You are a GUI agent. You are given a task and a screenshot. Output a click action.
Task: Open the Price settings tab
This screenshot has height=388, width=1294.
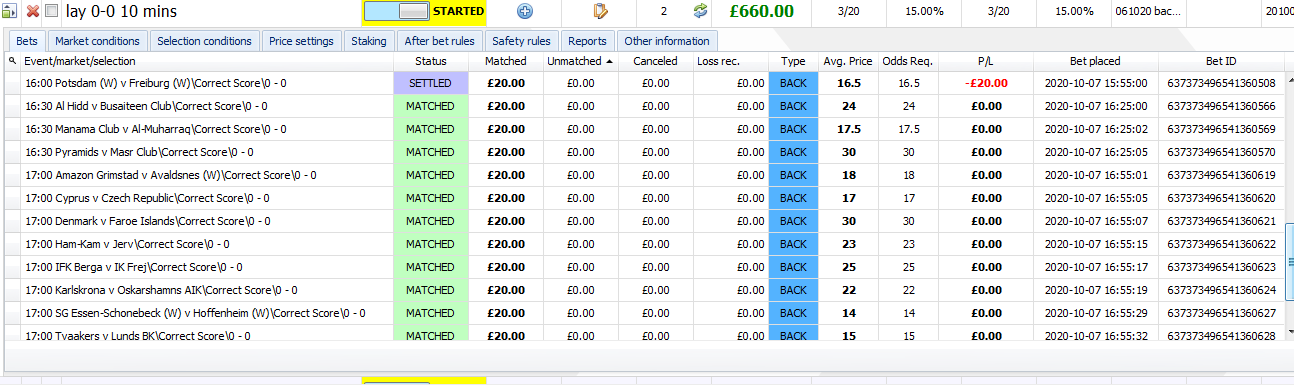[x=301, y=41]
